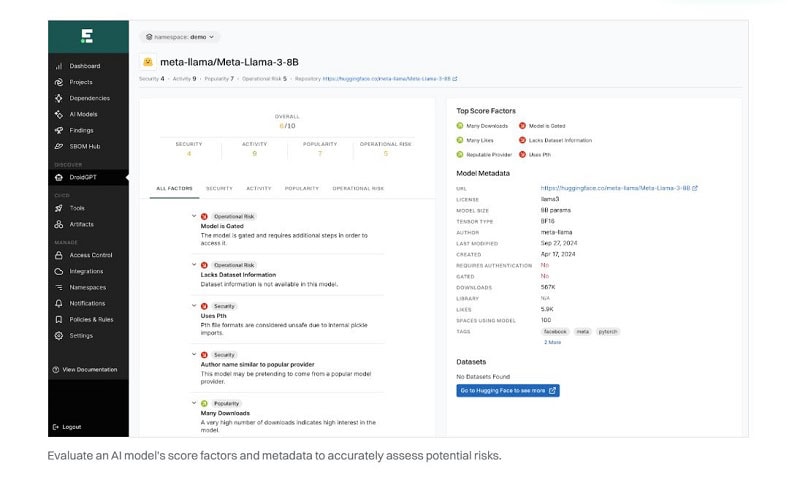Screen dimensions: 800x496
Task: Click the No Datasets Found text
Action: tap(483, 377)
